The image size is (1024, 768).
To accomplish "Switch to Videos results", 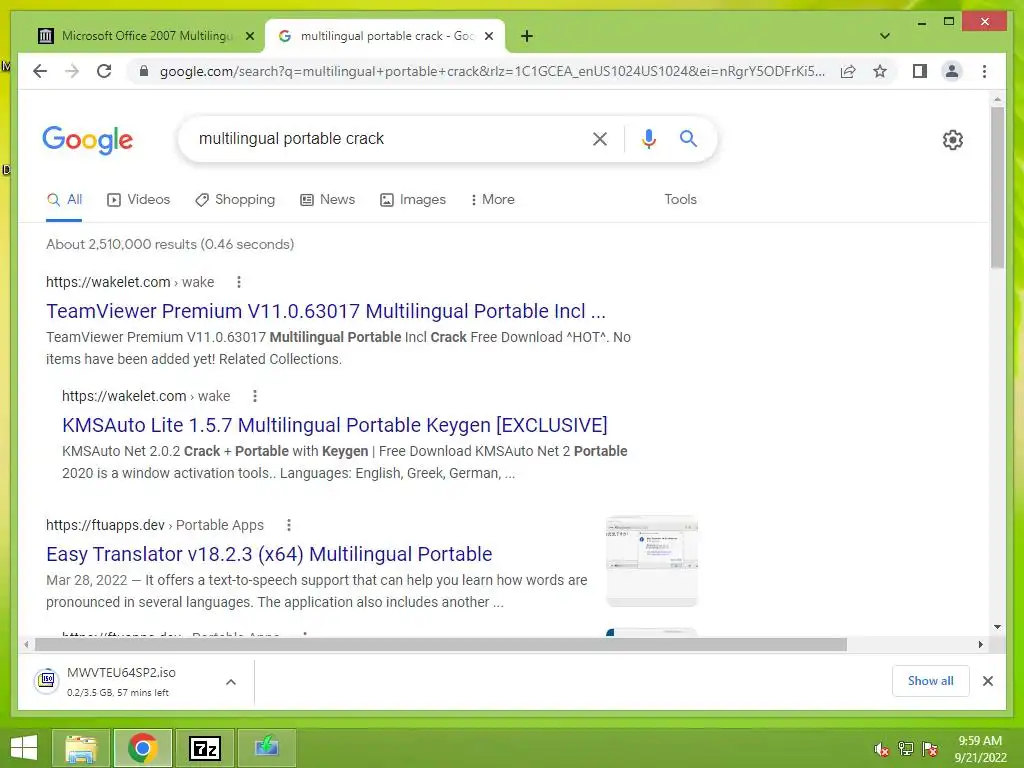I will pyautogui.click(x=138, y=200).
